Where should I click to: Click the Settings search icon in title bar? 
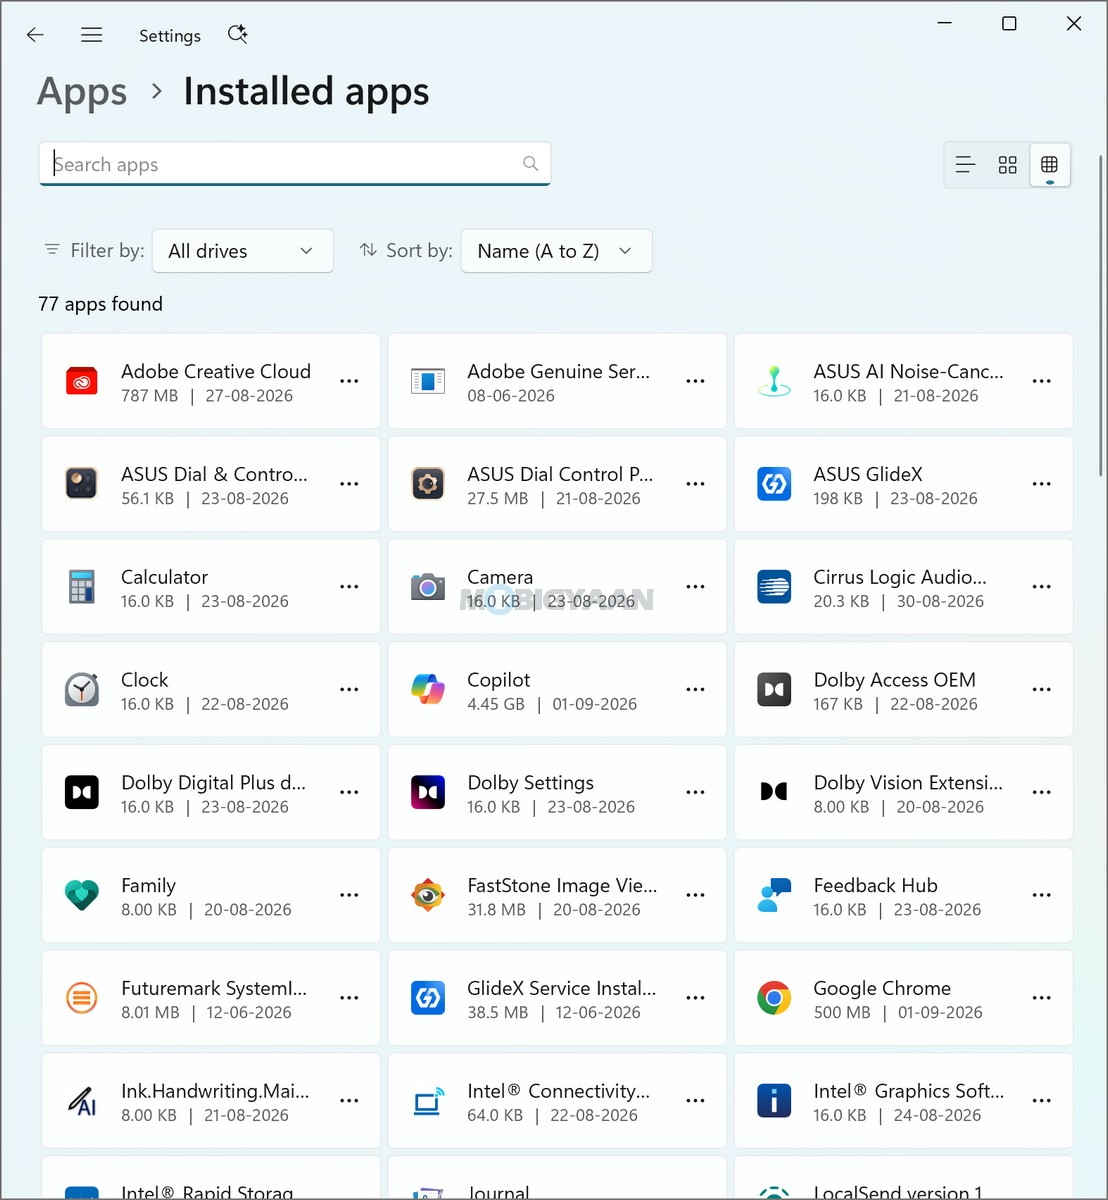[237, 35]
